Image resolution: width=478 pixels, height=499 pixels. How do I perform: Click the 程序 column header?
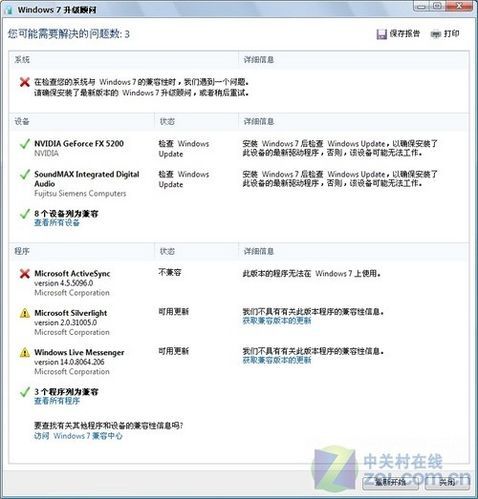click(x=22, y=251)
